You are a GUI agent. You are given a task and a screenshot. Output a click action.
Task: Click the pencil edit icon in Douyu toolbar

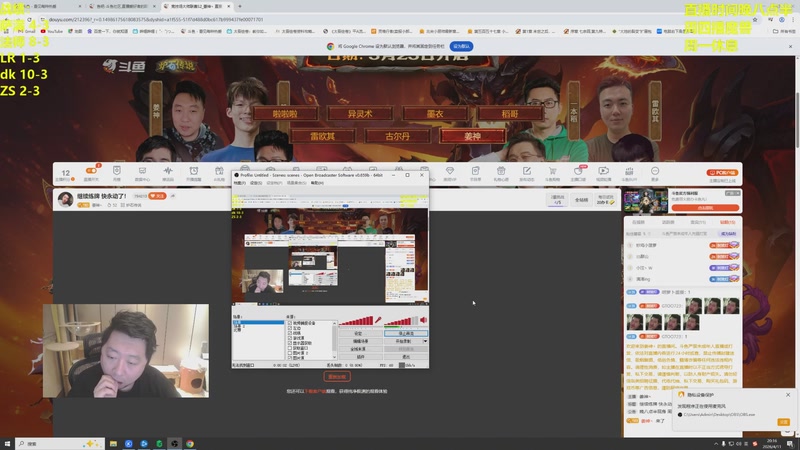pos(527,171)
